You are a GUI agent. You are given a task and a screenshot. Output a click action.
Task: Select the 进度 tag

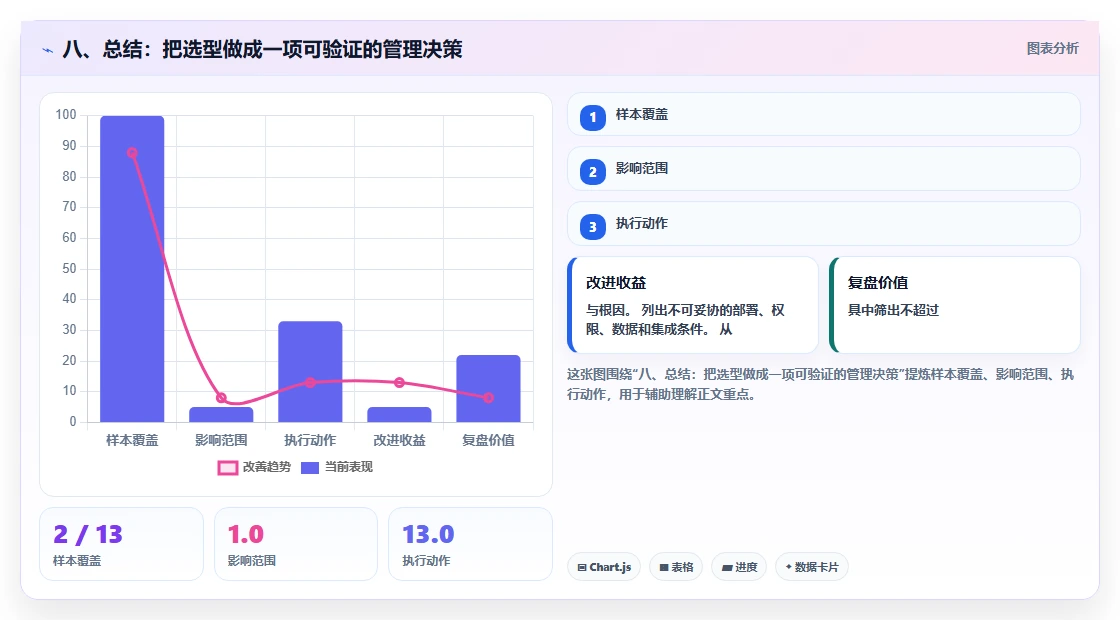(x=739, y=567)
